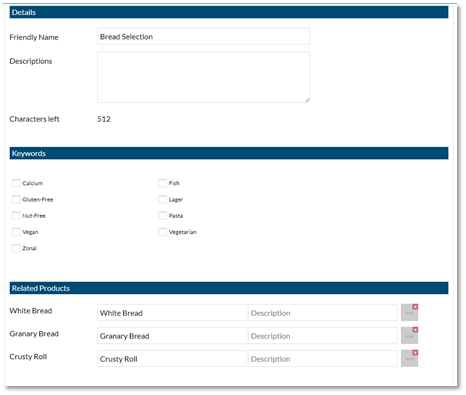
Task: Remove image with red X on Granary Bread row
Action: [415, 330]
